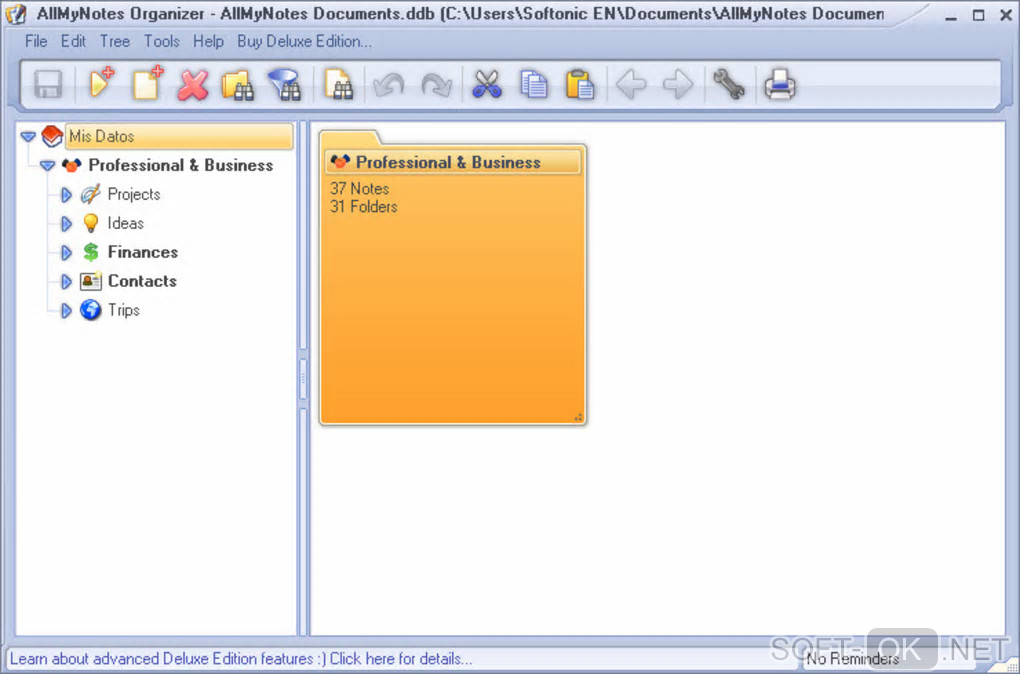Click the Trips globe icon
1020x674 pixels.
90,310
